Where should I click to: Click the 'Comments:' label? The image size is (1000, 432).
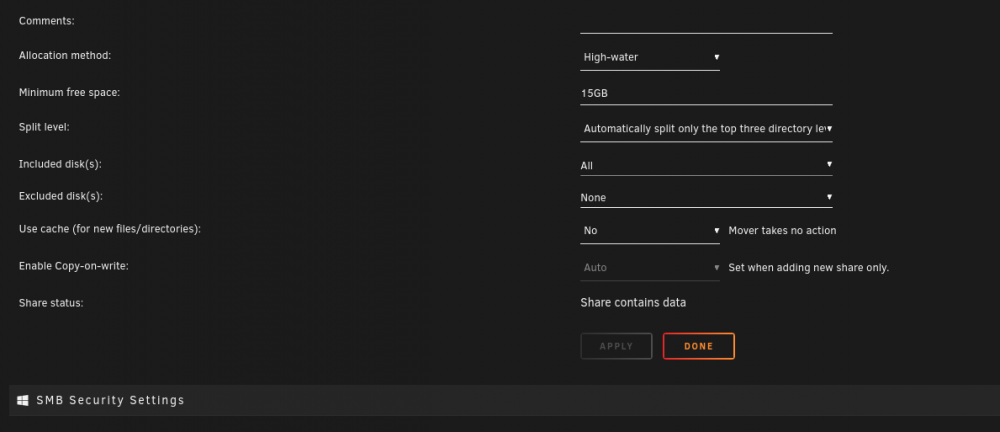pos(47,21)
